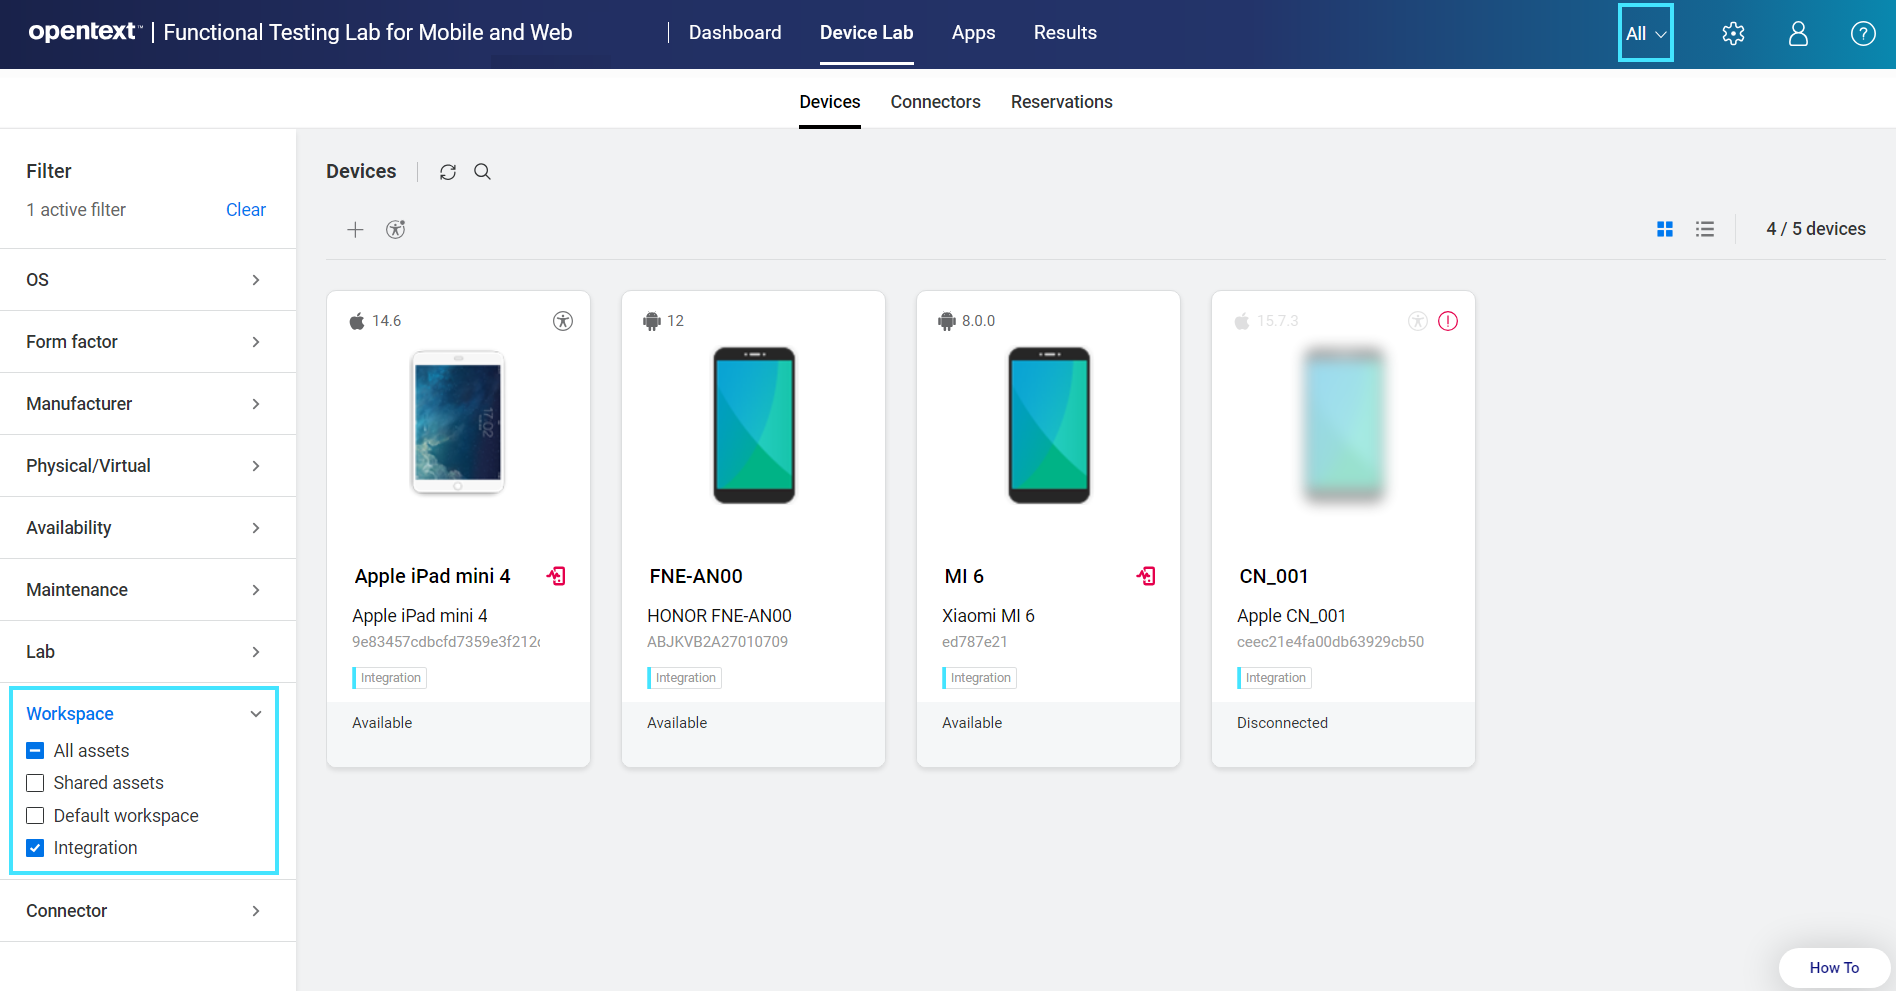Open the device search icon
The image size is (1896, 991).
point(482,172)
